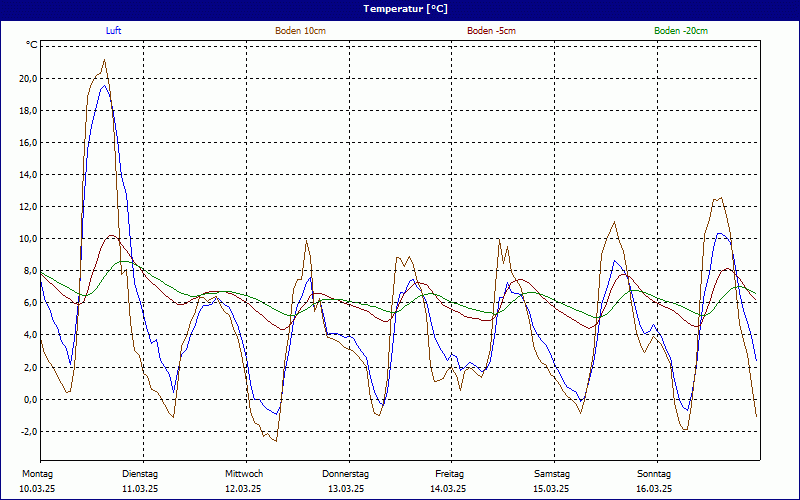Viewport: 800px width, 500px height.
Task: Select the Luft legend label
Action: (x=114, y=31)
